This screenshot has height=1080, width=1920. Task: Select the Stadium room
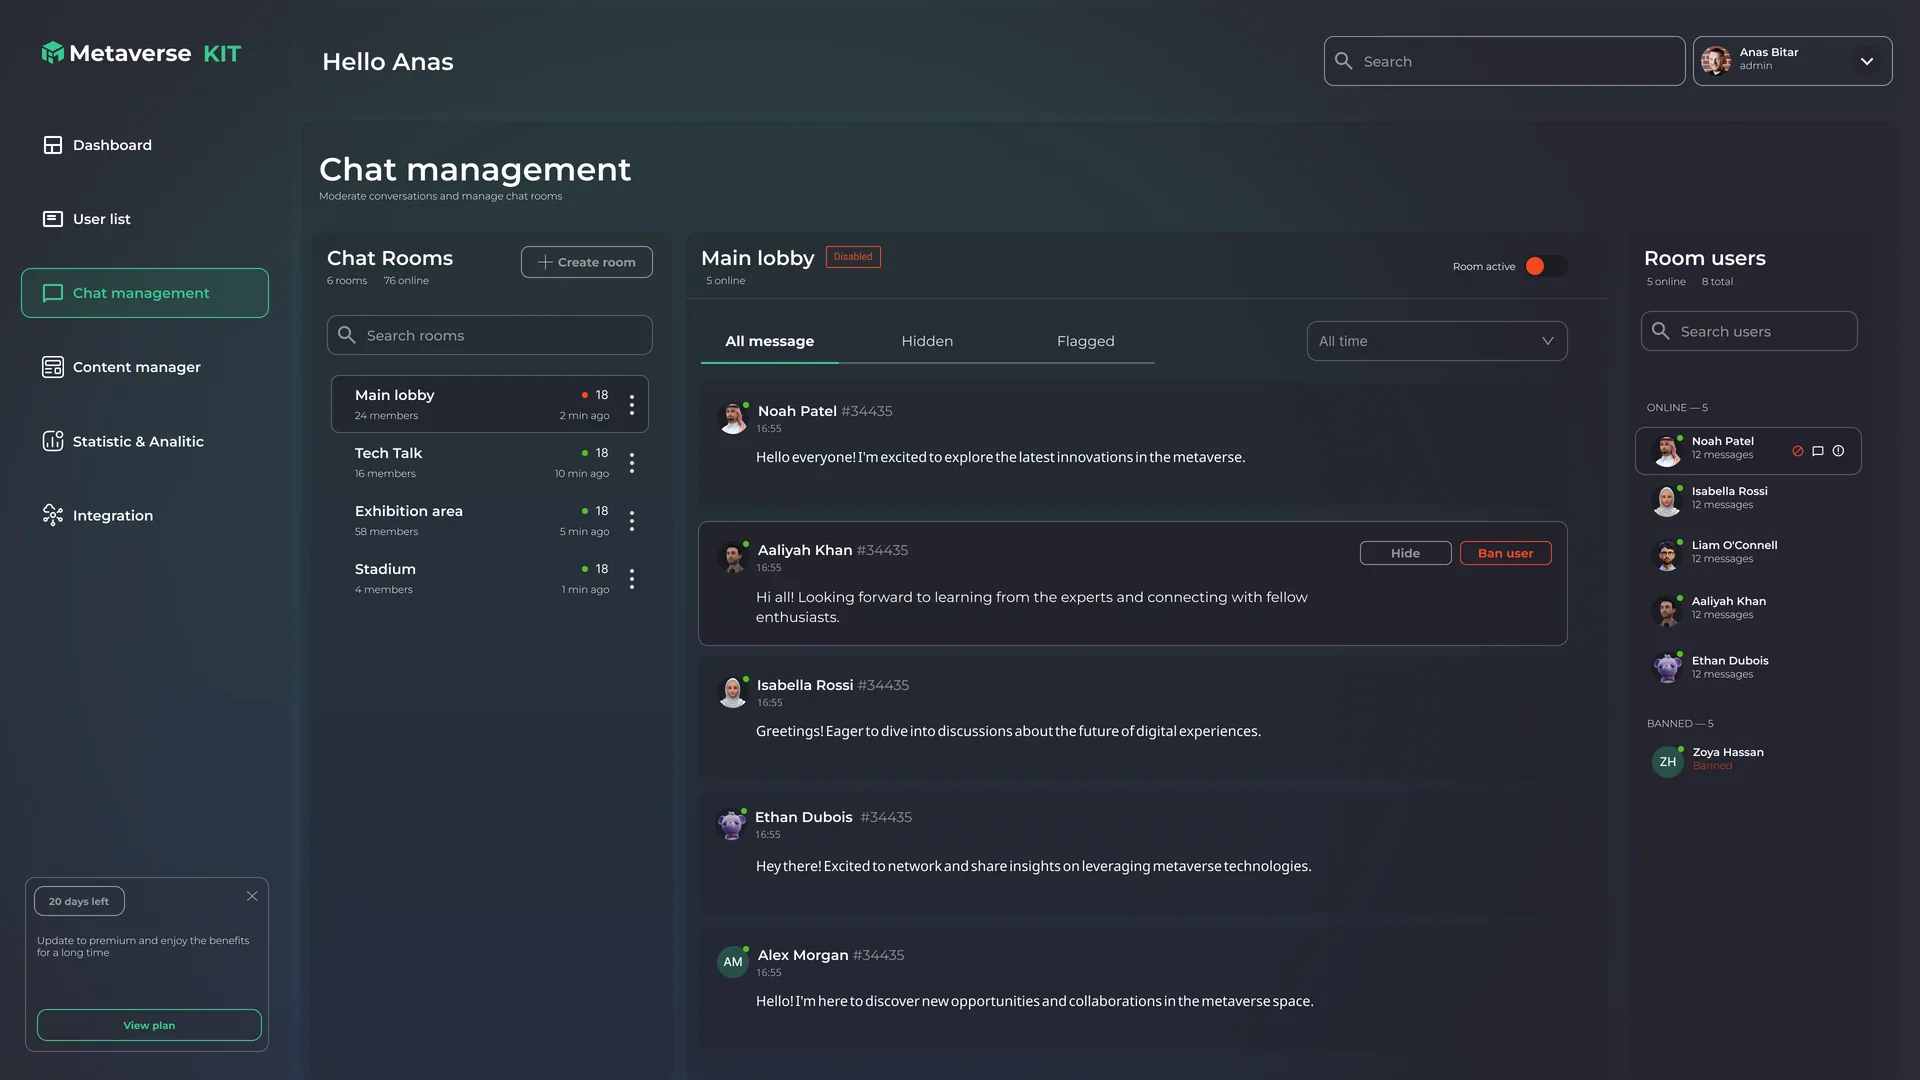(490, 578)
